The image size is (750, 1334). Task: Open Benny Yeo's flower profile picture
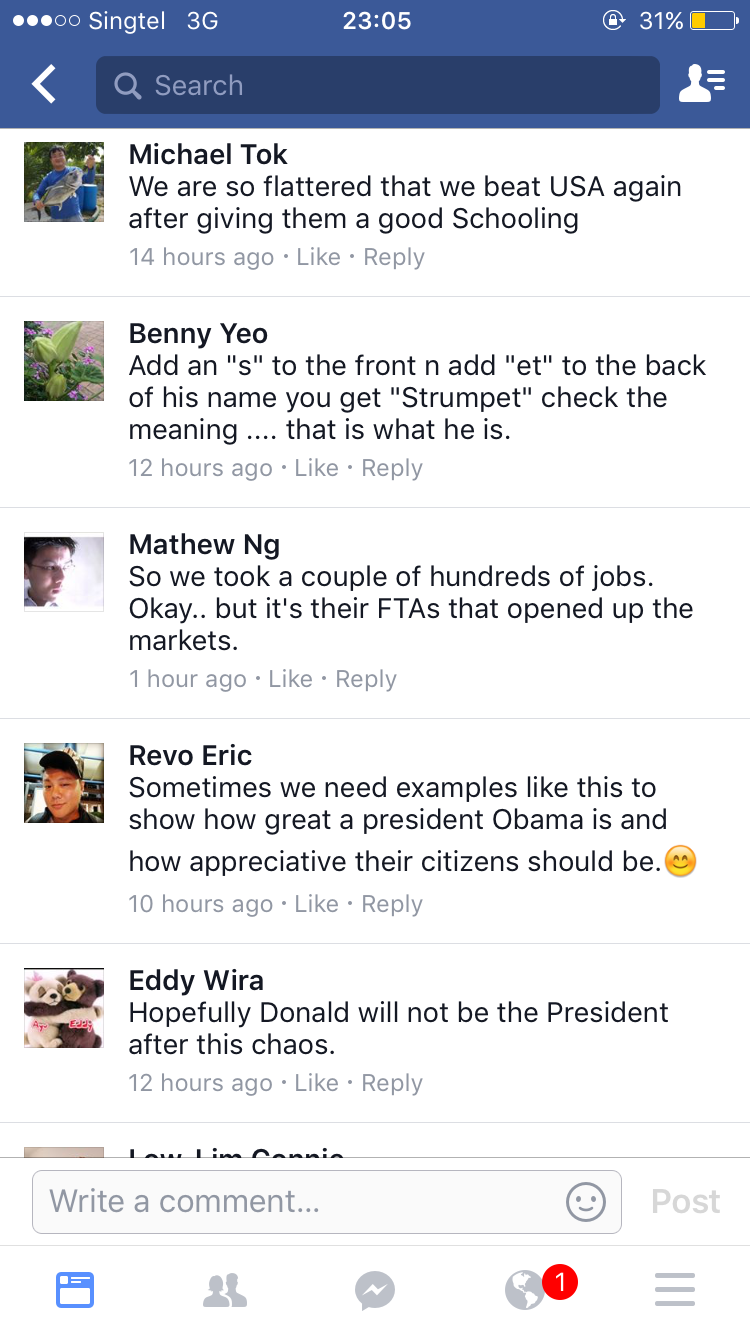click(64, 361)
